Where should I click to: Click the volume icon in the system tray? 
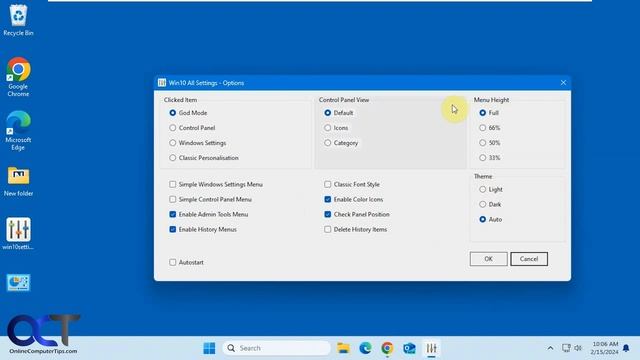(x=578, y=348)
